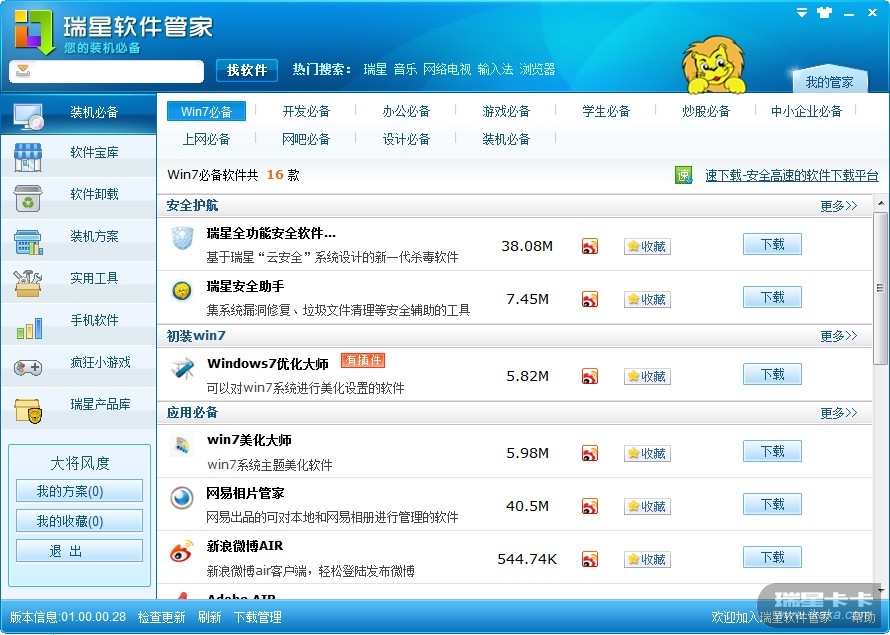Screen dimensions: 890x635
Task: Favorite Windows7优化大师 with 收藏
Action: [x=647, y=376]
